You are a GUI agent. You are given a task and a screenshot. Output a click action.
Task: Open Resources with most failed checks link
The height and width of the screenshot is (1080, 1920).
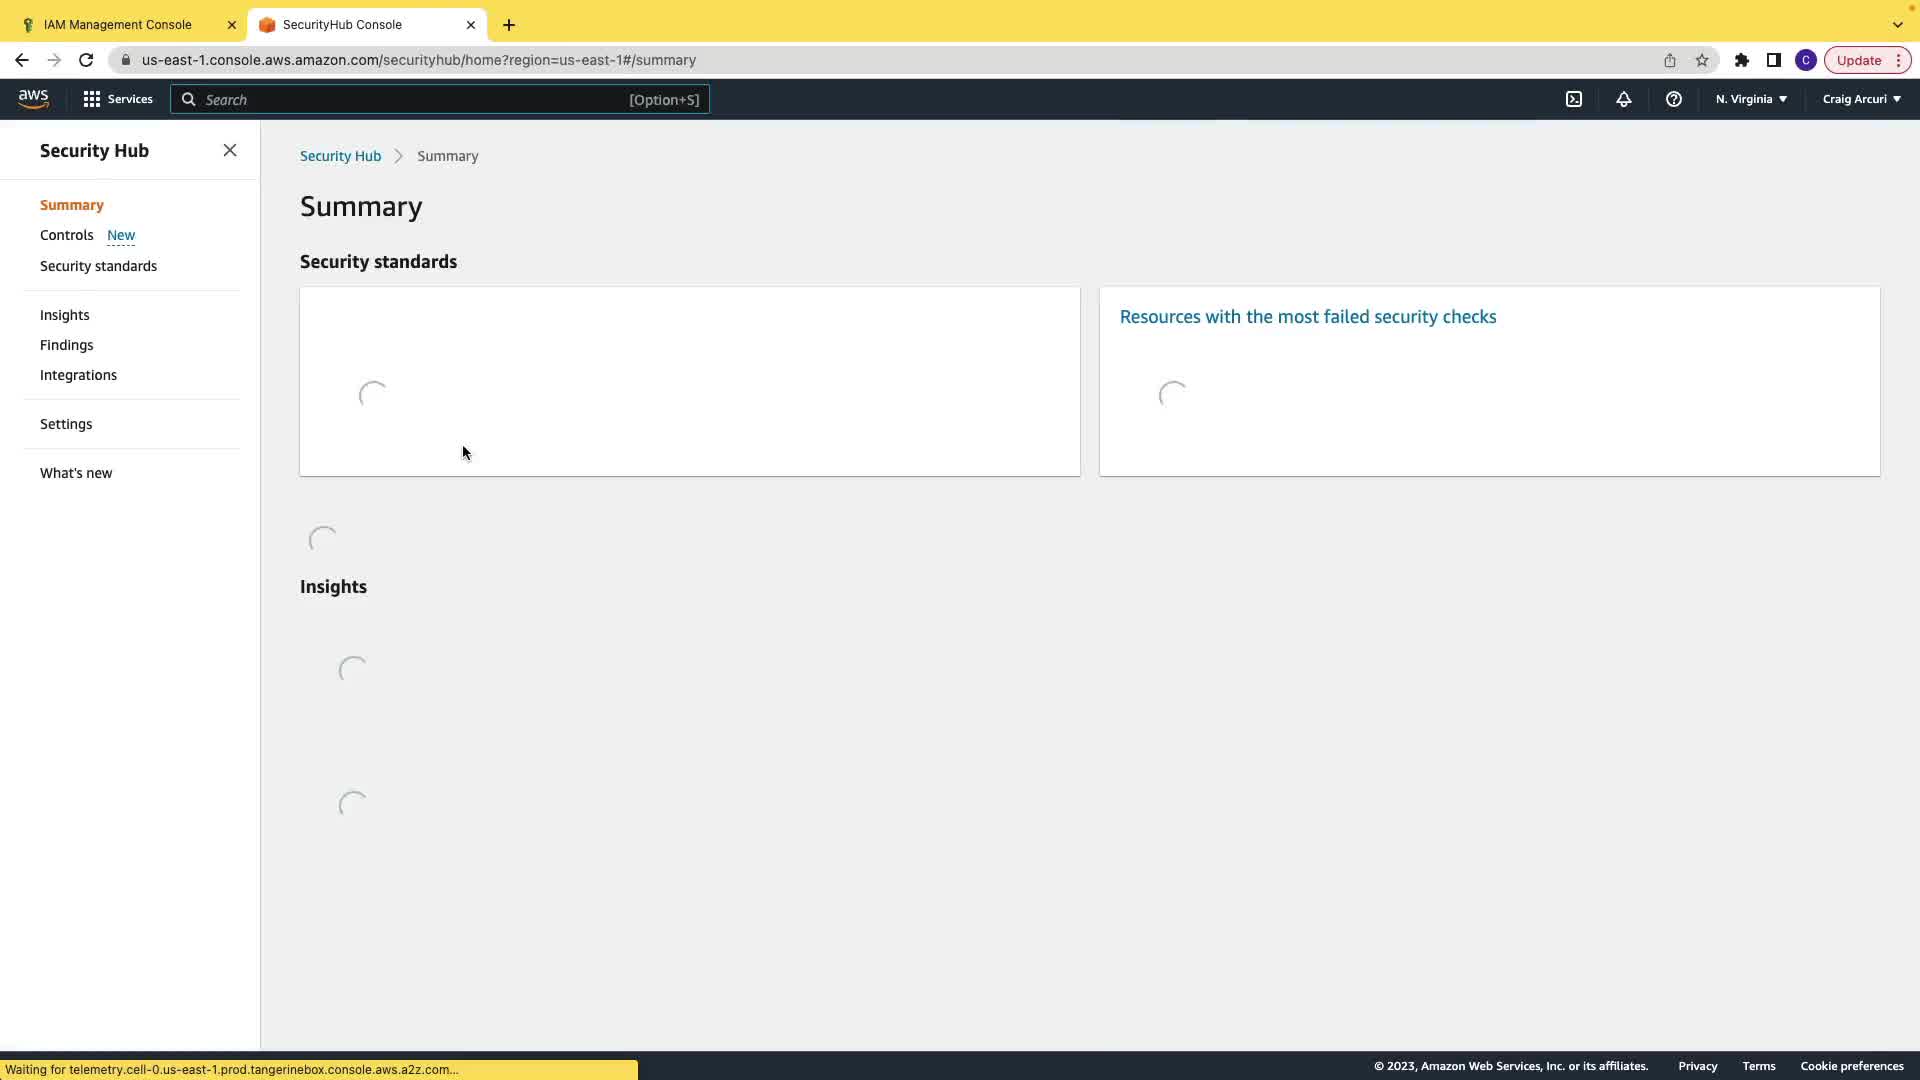point(1308,317)
